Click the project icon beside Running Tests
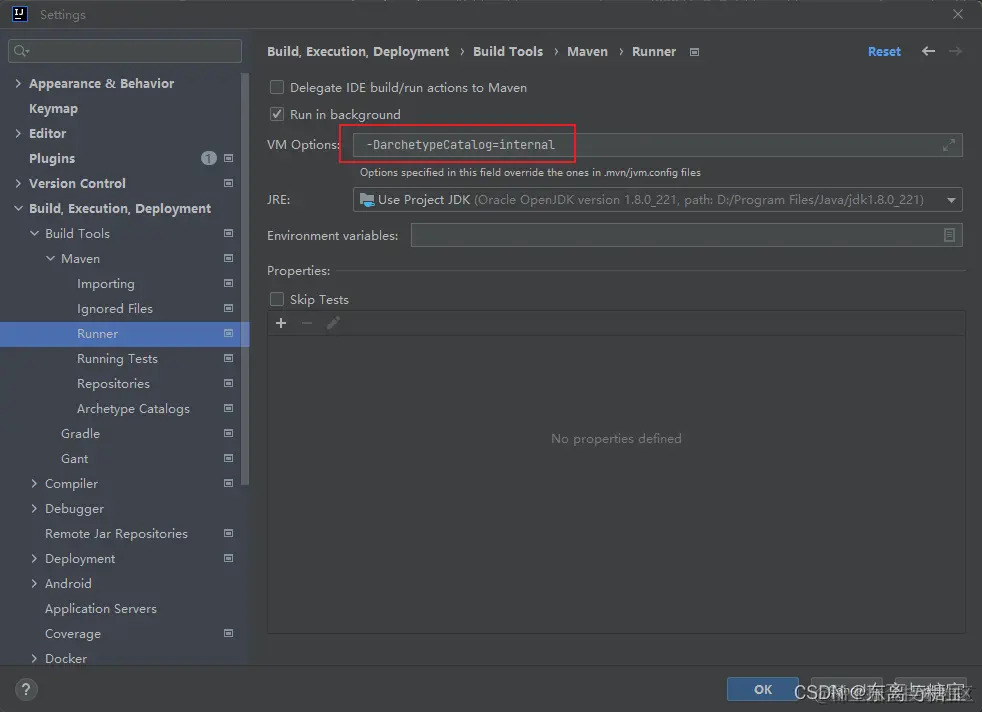The width and height of the screenshot is (982, 712). click(229, 359)
